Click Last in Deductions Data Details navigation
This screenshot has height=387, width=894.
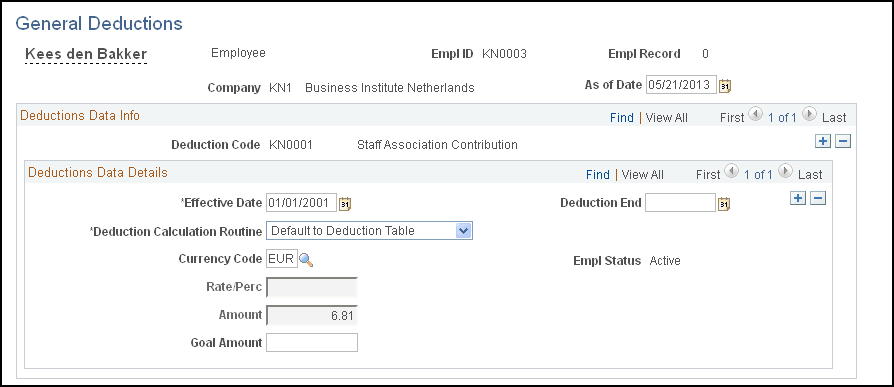810,174
